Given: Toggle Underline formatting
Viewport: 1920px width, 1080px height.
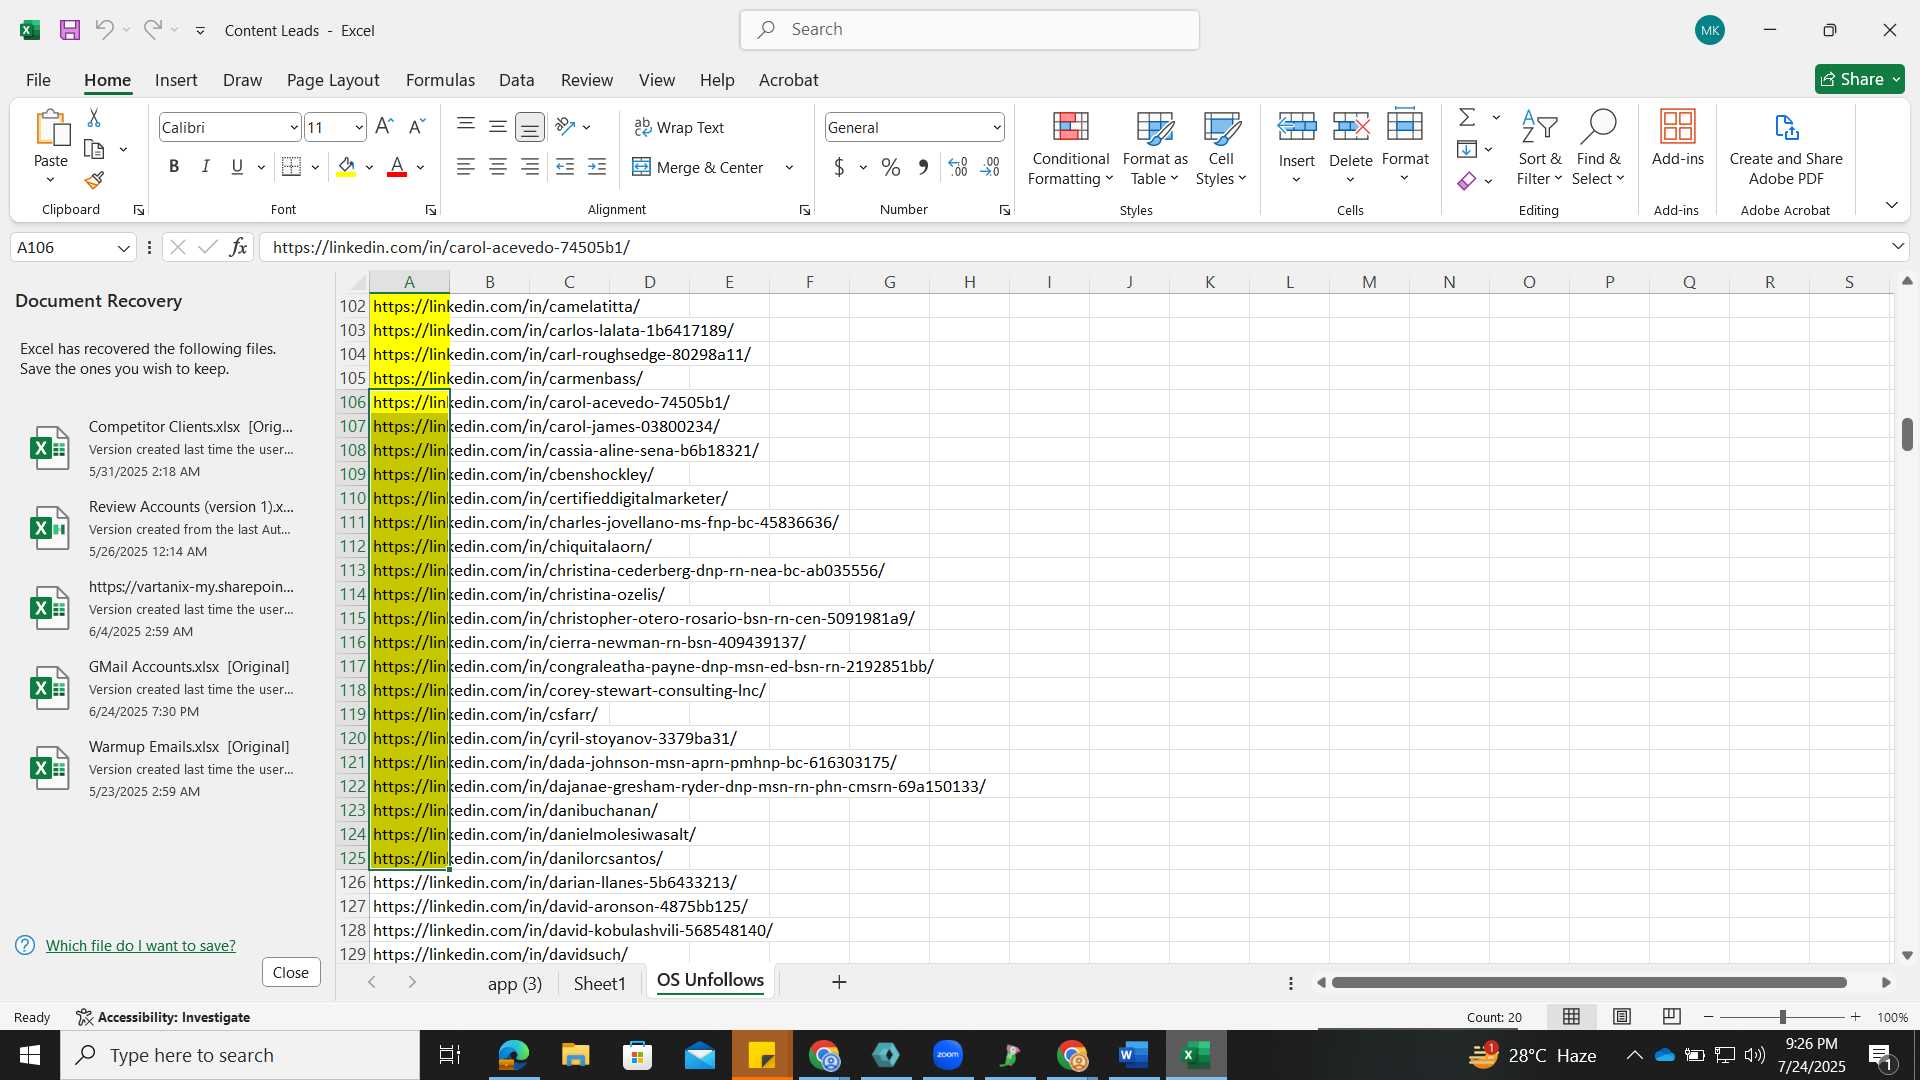Looking at the screenshot, I should (x=237, y=167).
